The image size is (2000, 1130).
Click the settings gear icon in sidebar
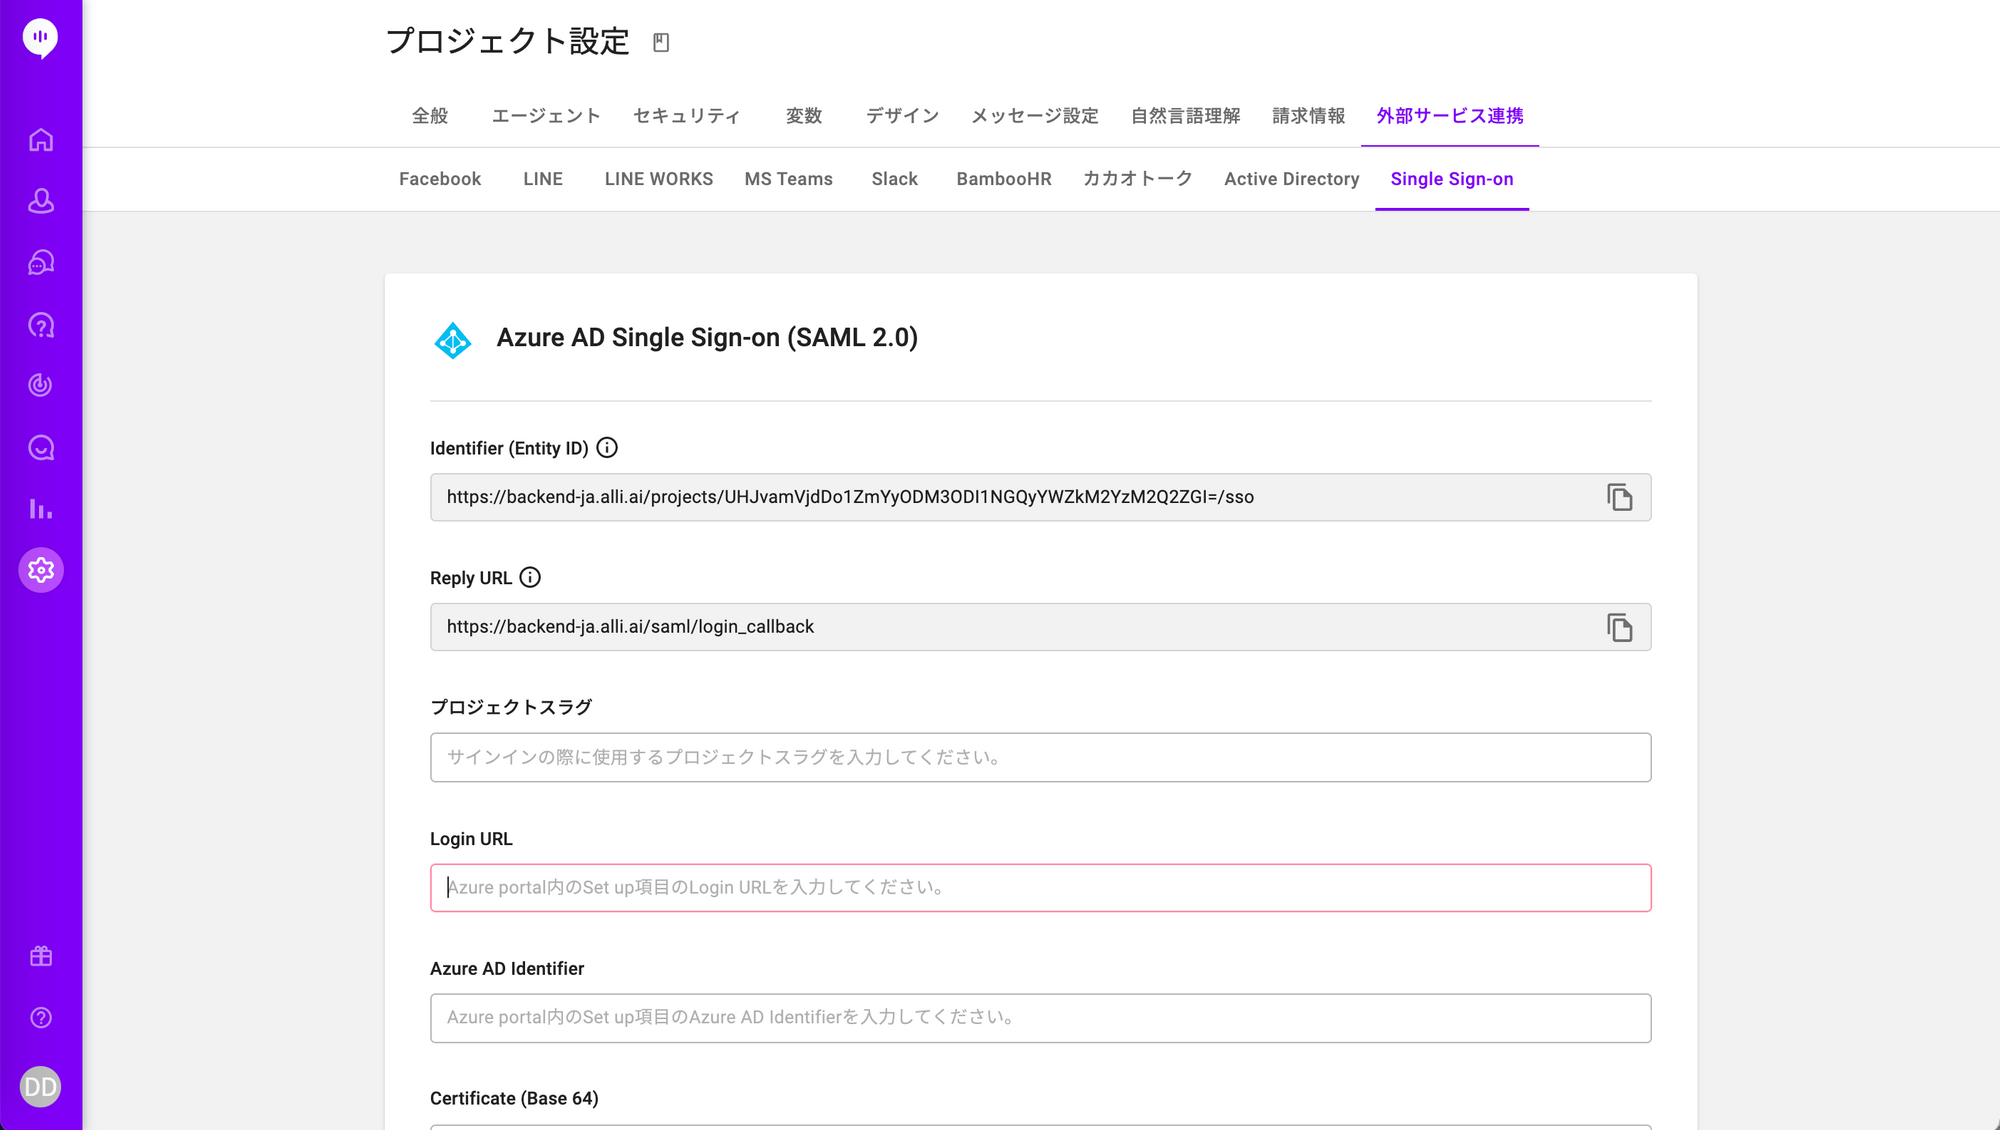(41, 570)
